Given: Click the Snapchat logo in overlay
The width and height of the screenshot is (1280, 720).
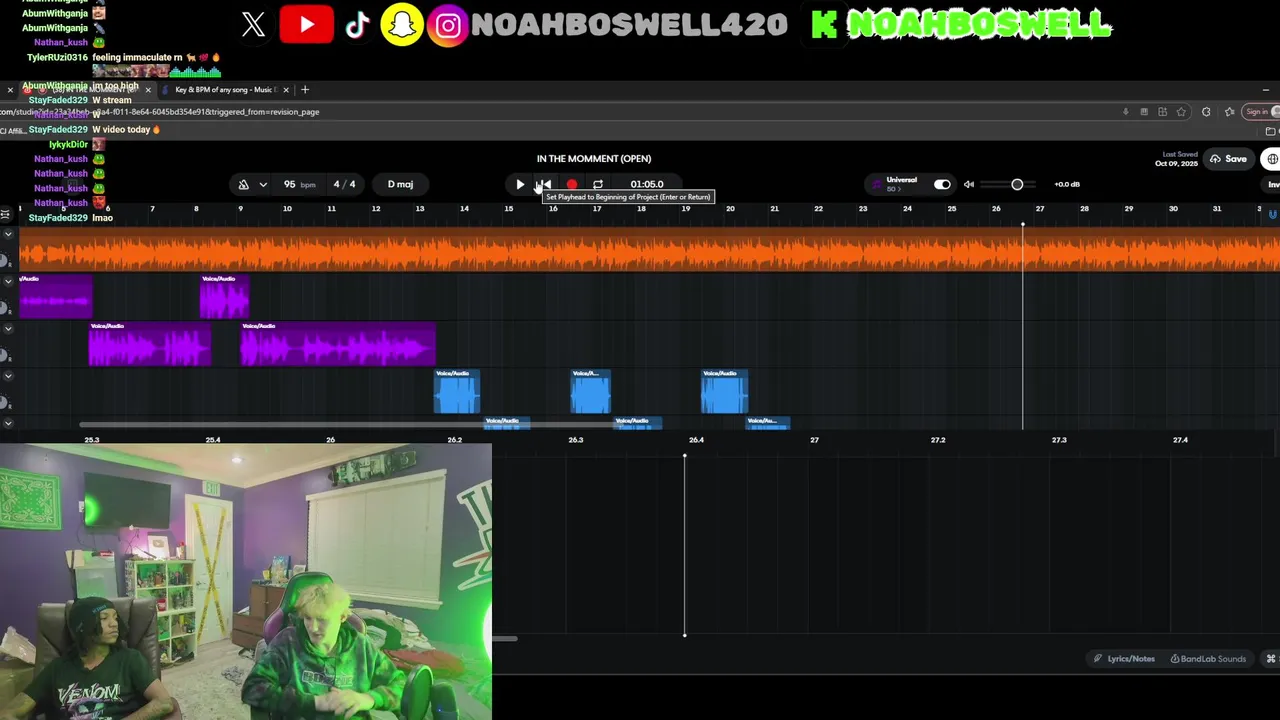Looking at the screenshot, I should (x=402, y=25).
